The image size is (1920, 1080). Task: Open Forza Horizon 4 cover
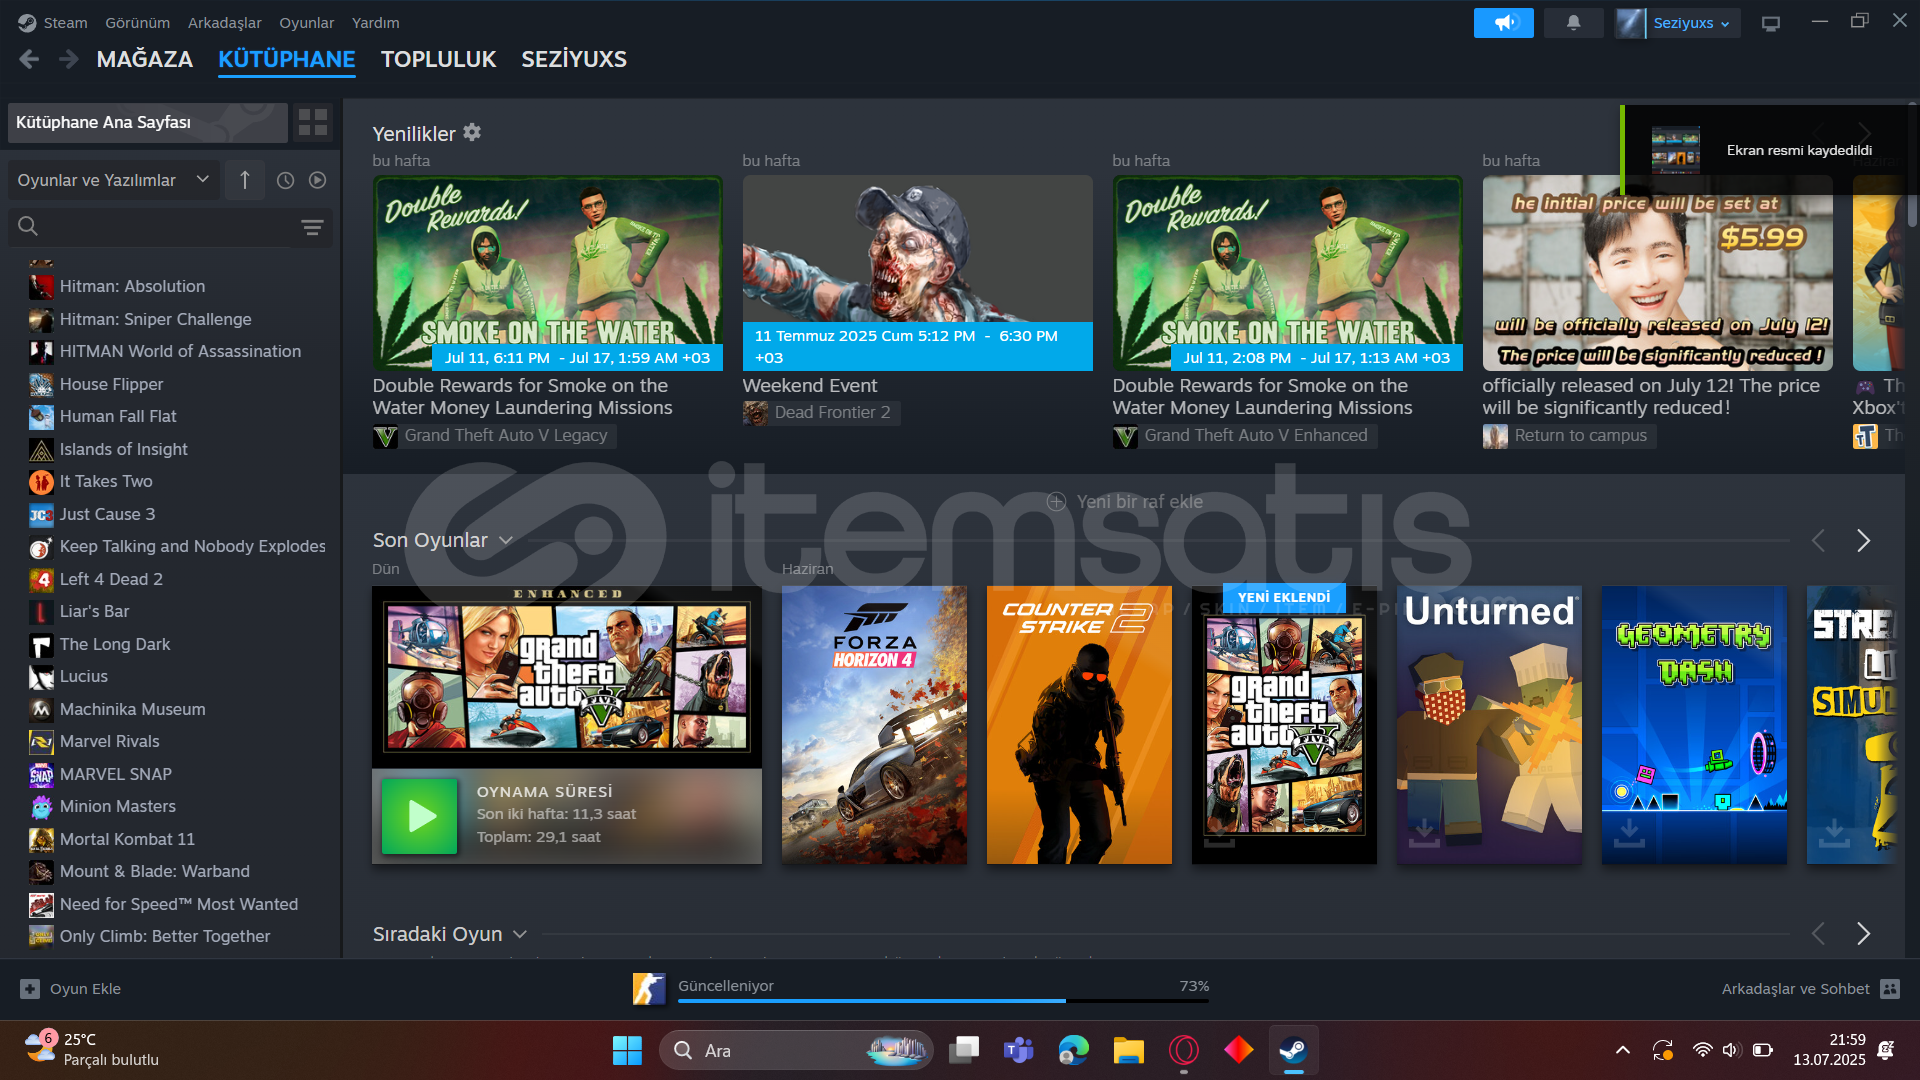click(x=874, y=725)
